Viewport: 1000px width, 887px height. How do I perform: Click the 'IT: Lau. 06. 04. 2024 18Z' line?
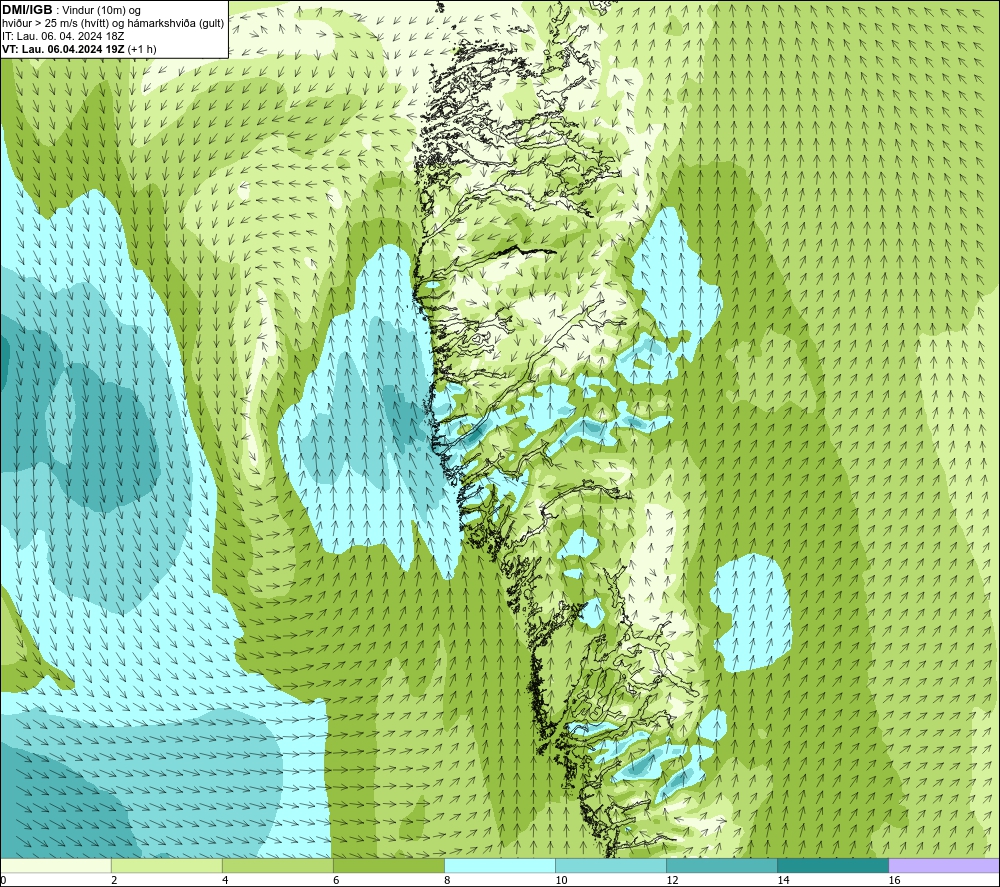[x=63, y=36]
